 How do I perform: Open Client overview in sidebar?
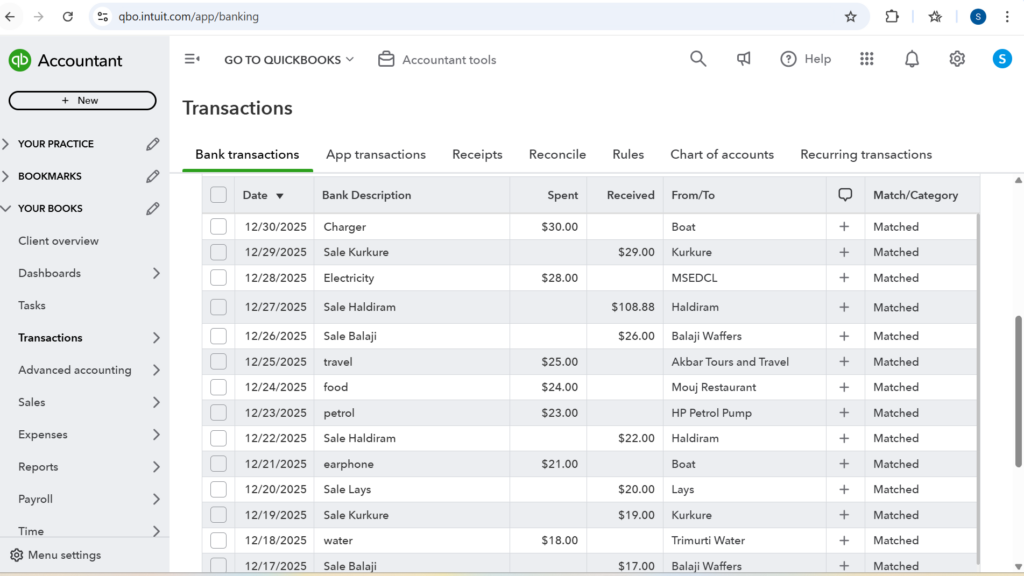coord(58,241)
